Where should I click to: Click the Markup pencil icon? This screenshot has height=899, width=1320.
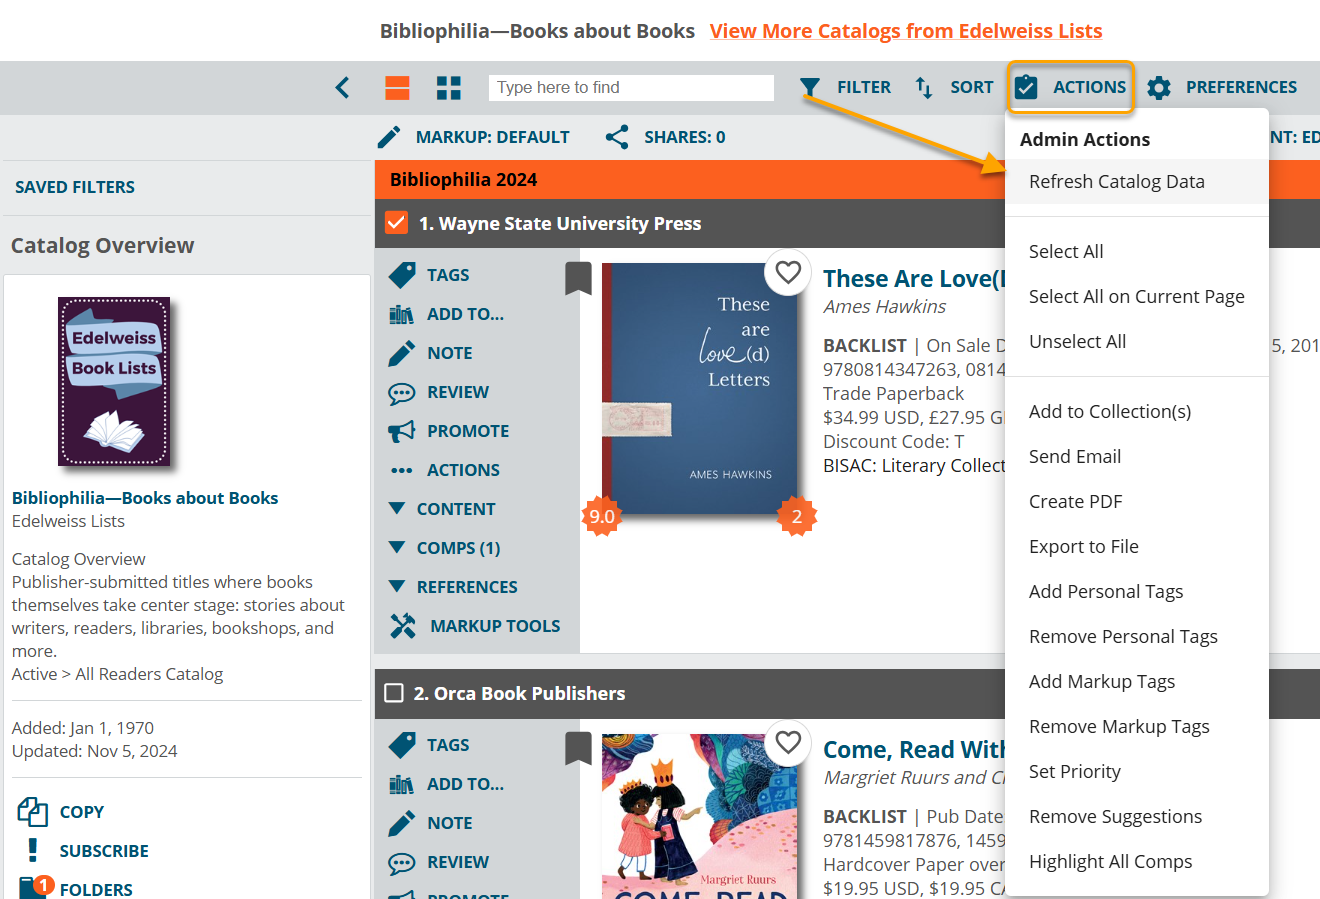389,137
